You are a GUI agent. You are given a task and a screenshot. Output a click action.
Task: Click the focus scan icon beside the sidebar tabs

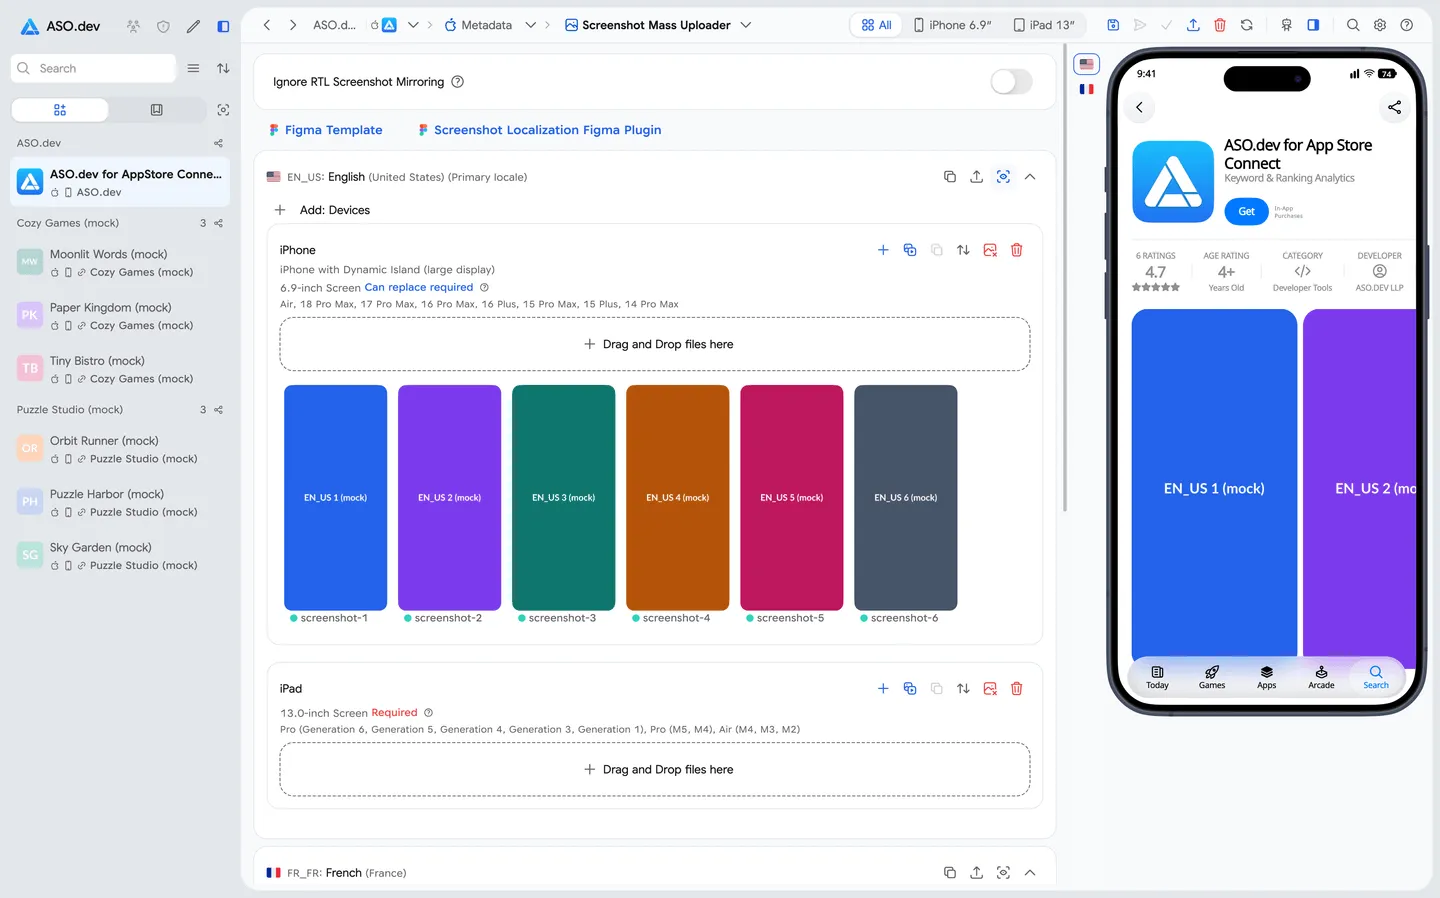223,110
